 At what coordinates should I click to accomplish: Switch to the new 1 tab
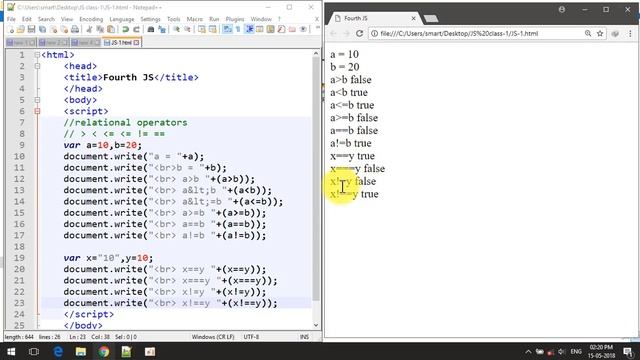click(x=21, y=42)
